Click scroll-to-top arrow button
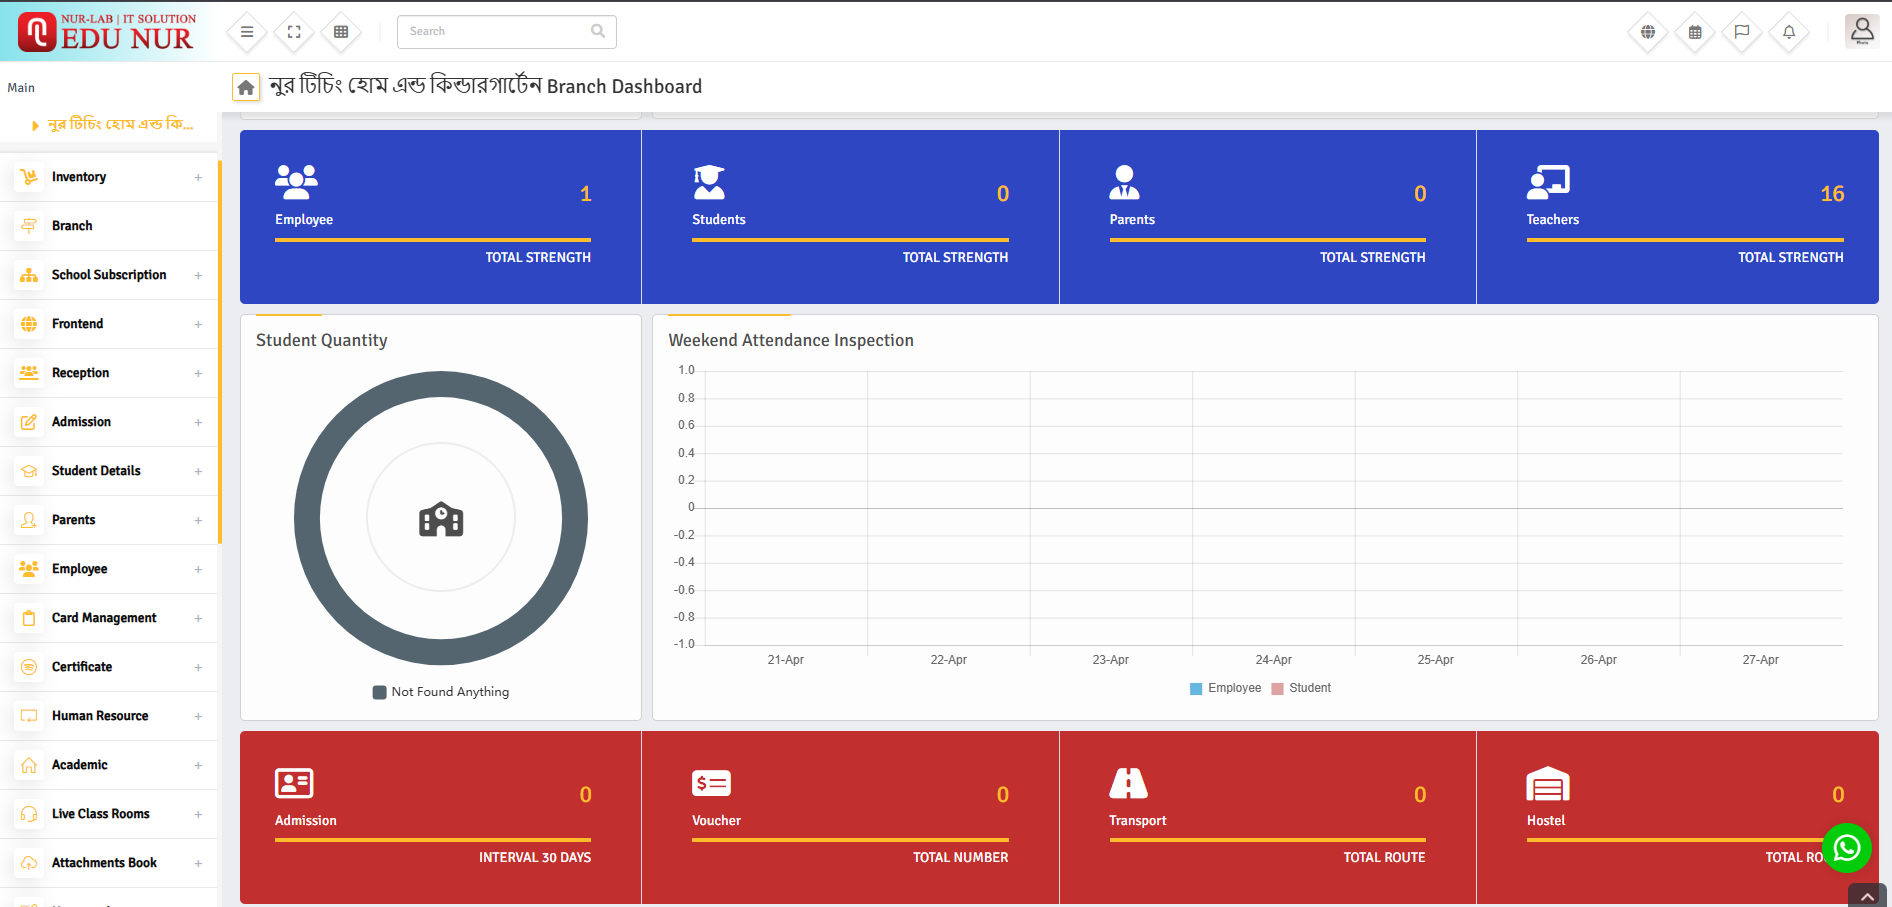The height and width of the screenshot is (907, 1892). 1867,896
